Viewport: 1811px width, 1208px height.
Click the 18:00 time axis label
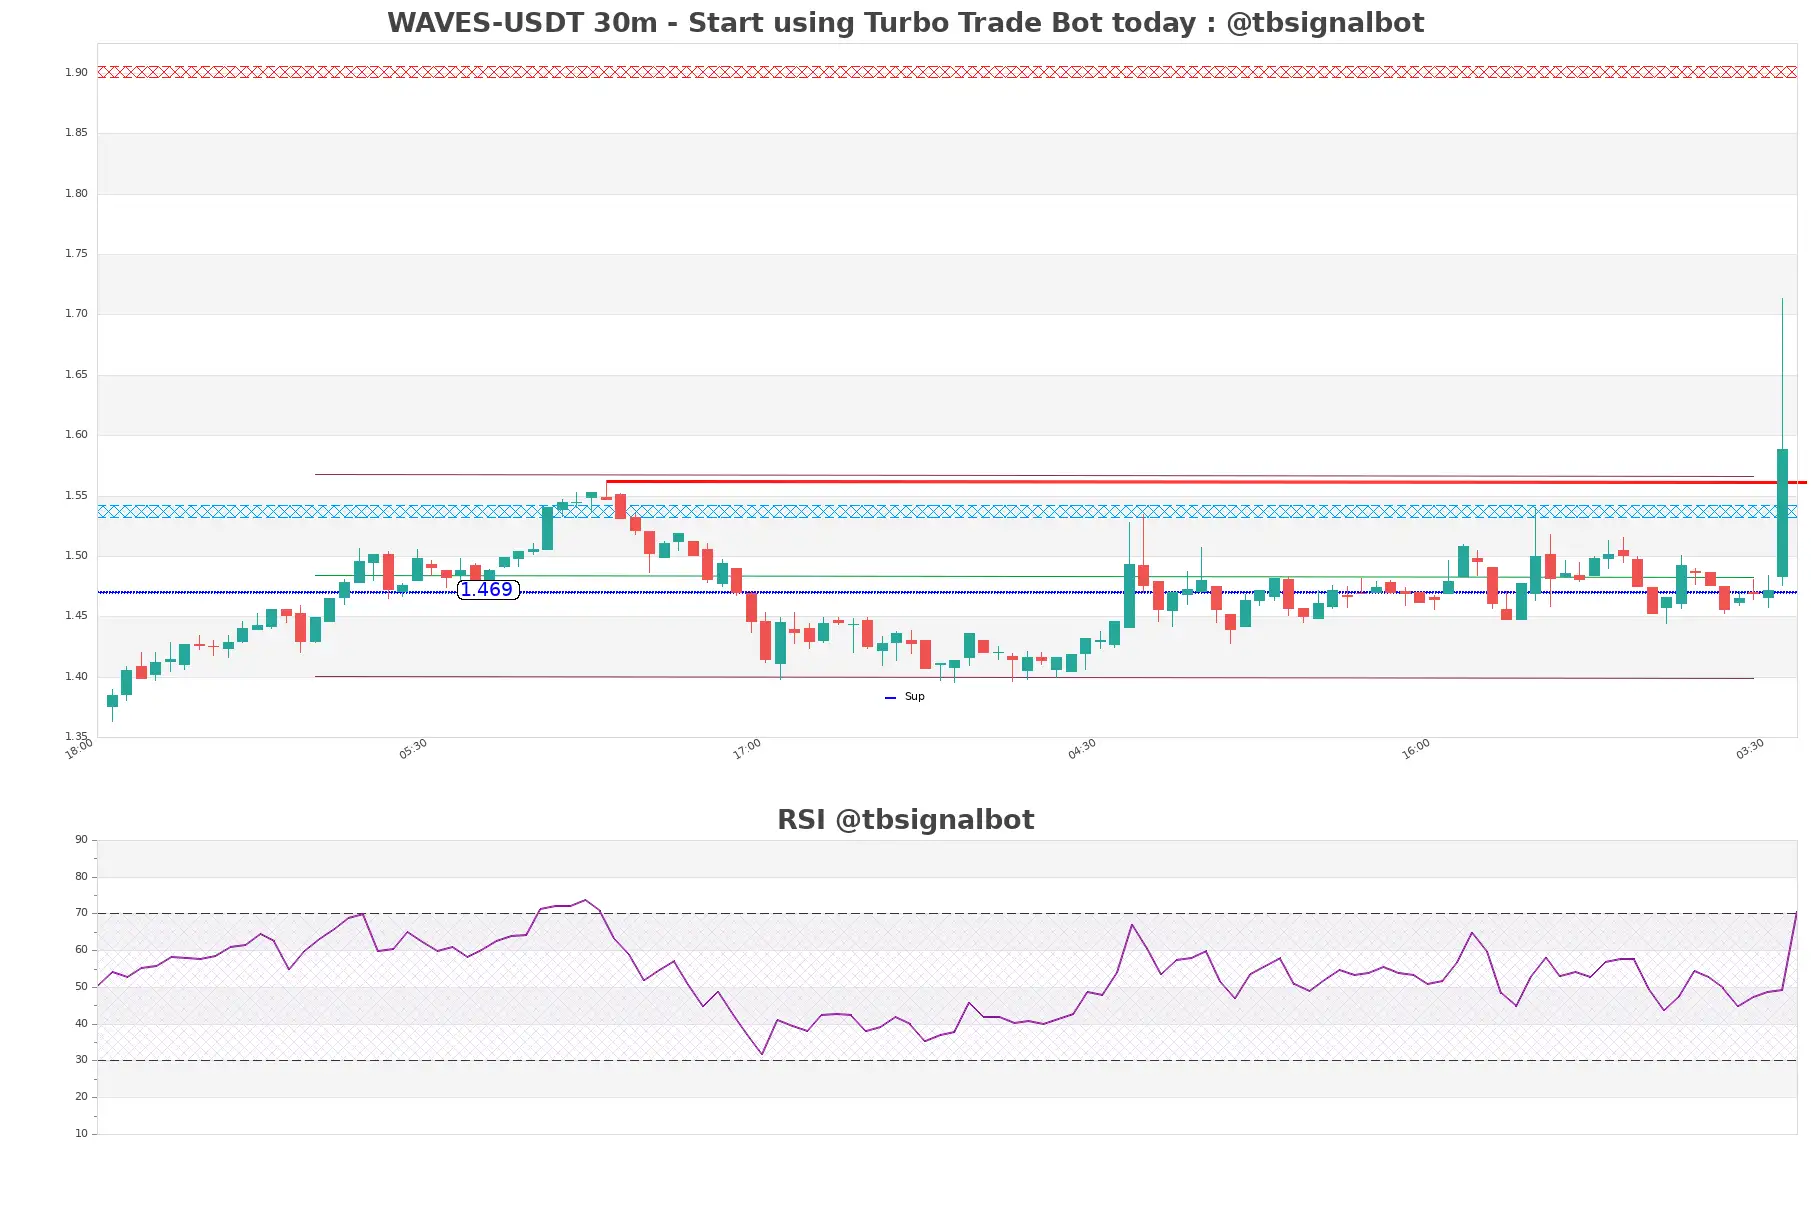tap(79, 749)
